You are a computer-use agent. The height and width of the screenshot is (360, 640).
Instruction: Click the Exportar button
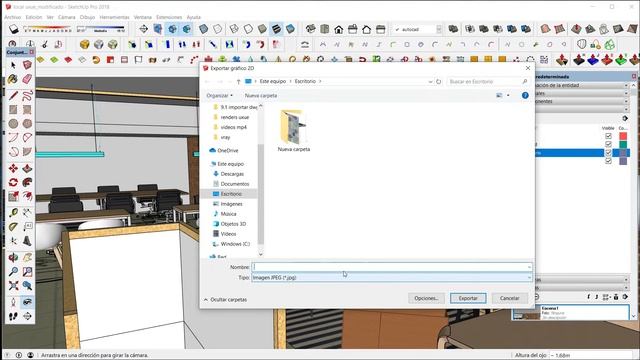(468, 298)
